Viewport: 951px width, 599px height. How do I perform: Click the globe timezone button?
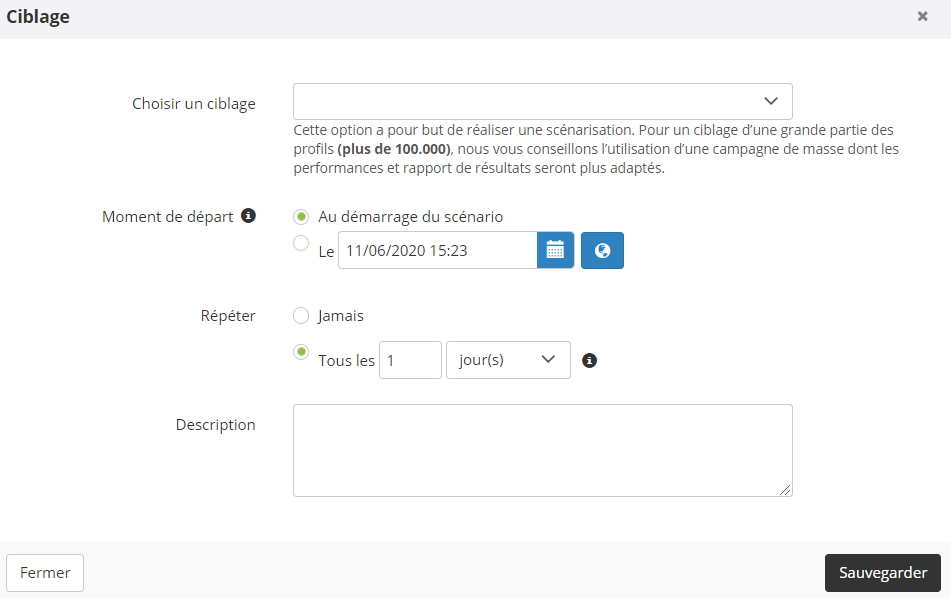click(602, 250)
